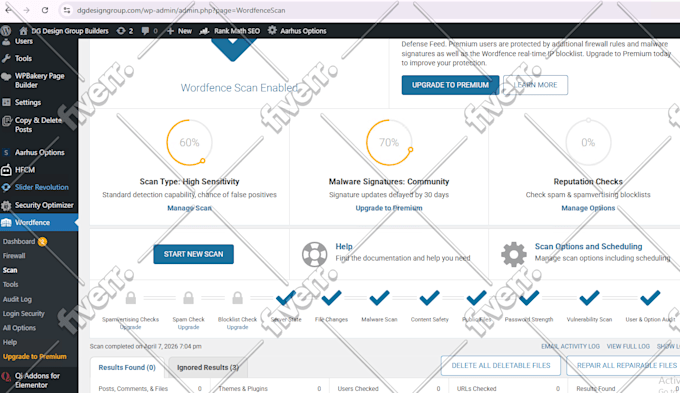Open Aarhus Options in admin bar
The height and width of the screenshot is (393, 680).
(297, 31)
